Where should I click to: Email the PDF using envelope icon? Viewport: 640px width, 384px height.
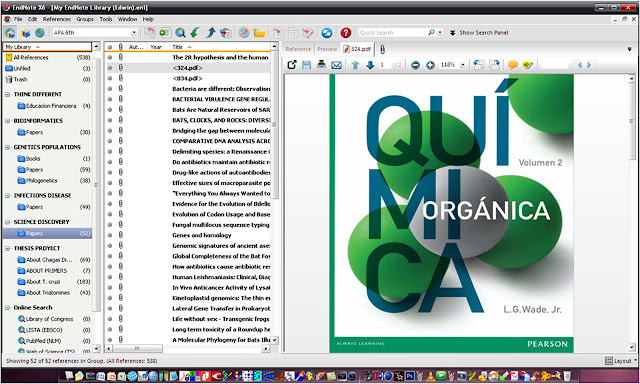[336, 65]
